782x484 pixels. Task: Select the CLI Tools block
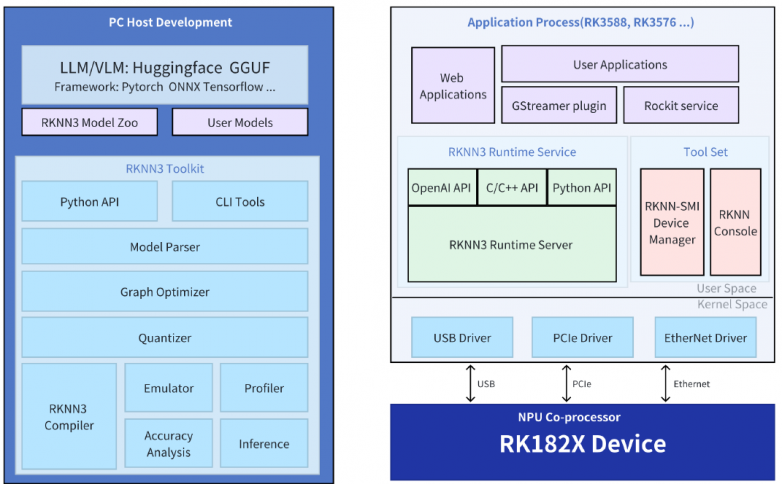(x=240, y=202)
